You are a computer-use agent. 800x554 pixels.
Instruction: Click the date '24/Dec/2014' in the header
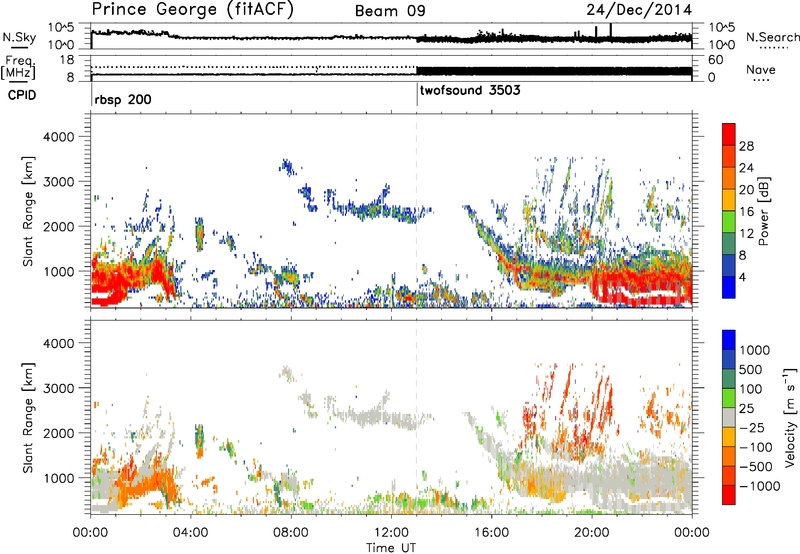[639, 10]
